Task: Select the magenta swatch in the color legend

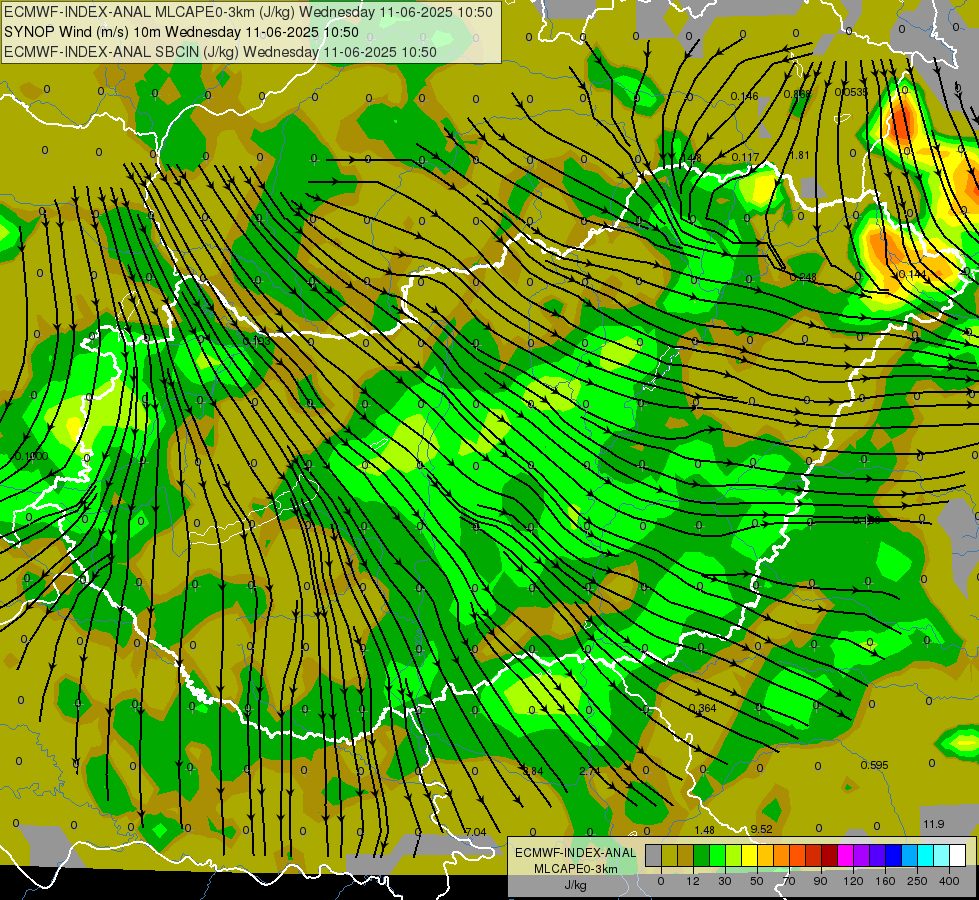Action: pos(846,855)
